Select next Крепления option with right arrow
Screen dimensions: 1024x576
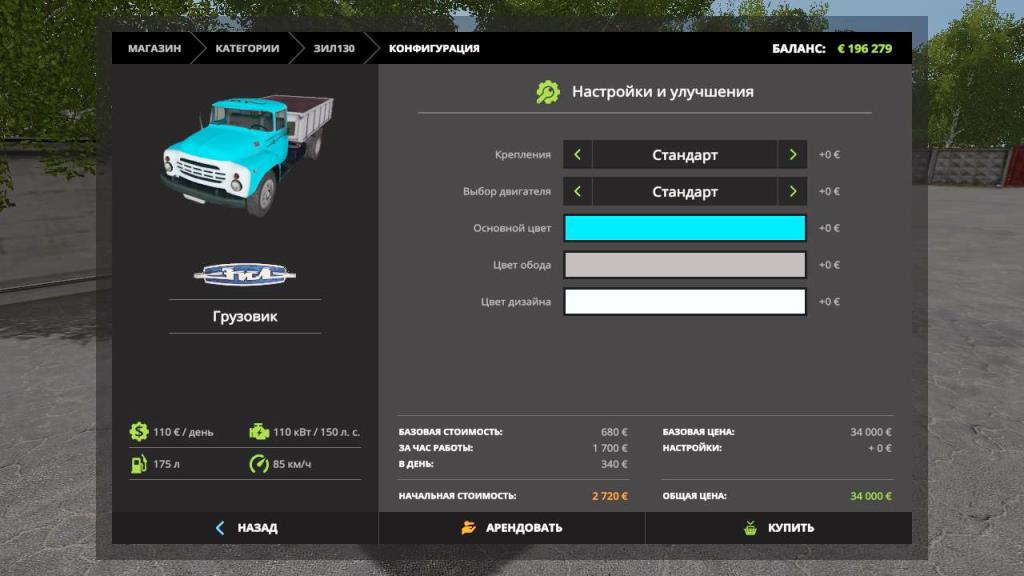pos(792,155)
